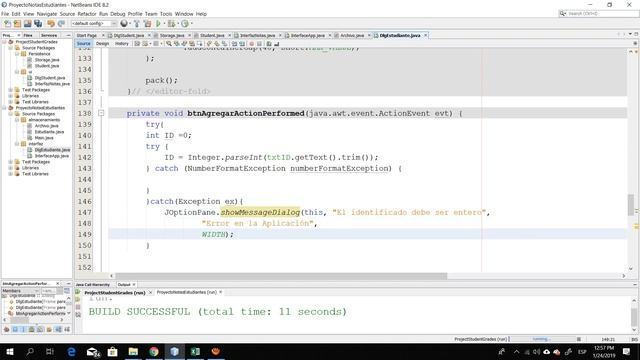Image resolution: width=640 pixels, height=360 pixels.
Task: Click the Clean and Build Project icon
Action: pyautogui.click(x=147, y=24)
